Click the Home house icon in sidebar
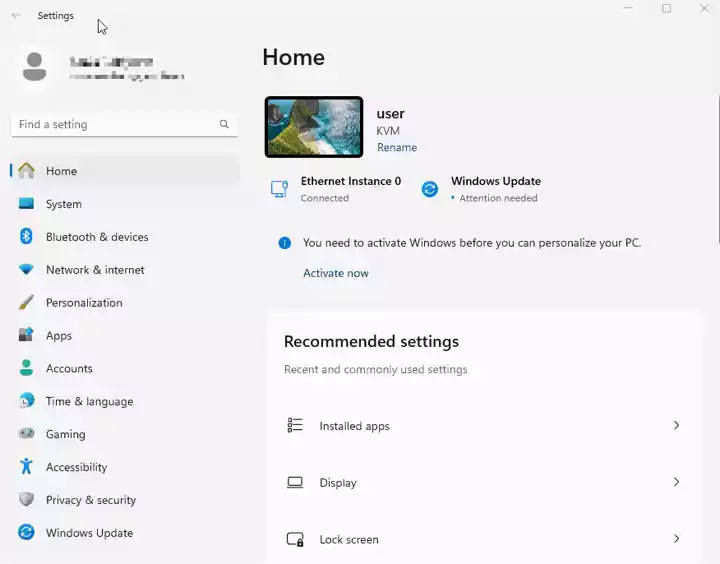Screen dimensions: 720x564 tap(26, 170)
